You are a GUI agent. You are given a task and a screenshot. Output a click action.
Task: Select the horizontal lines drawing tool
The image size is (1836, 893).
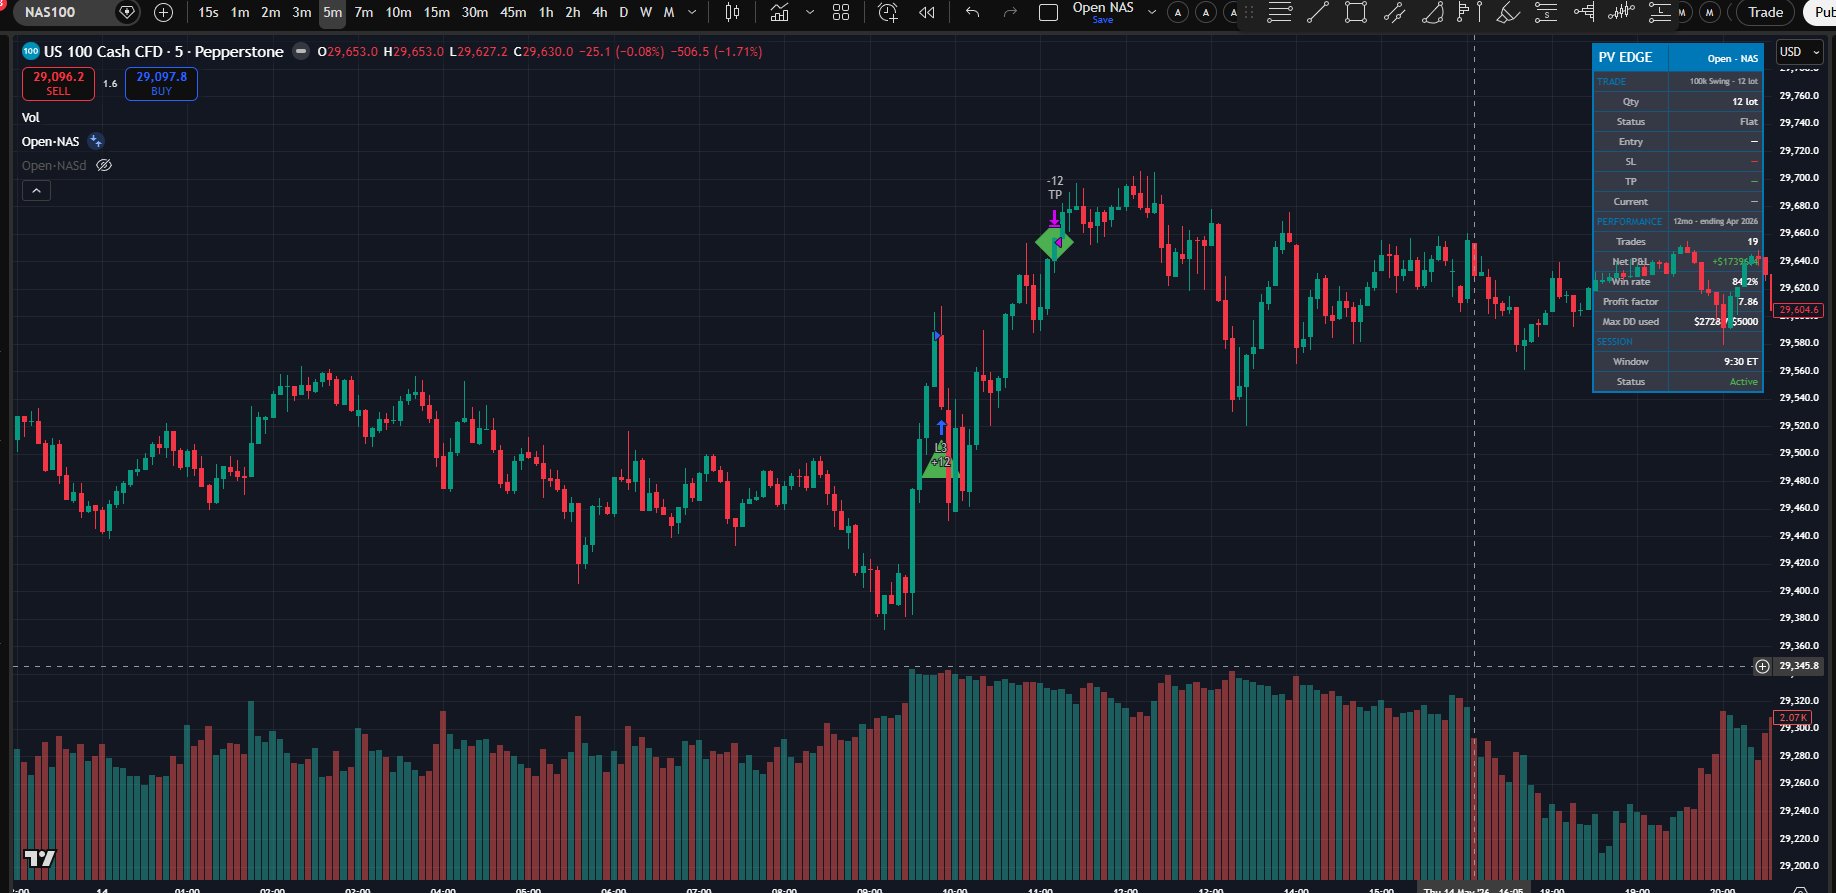[1279, 12]
